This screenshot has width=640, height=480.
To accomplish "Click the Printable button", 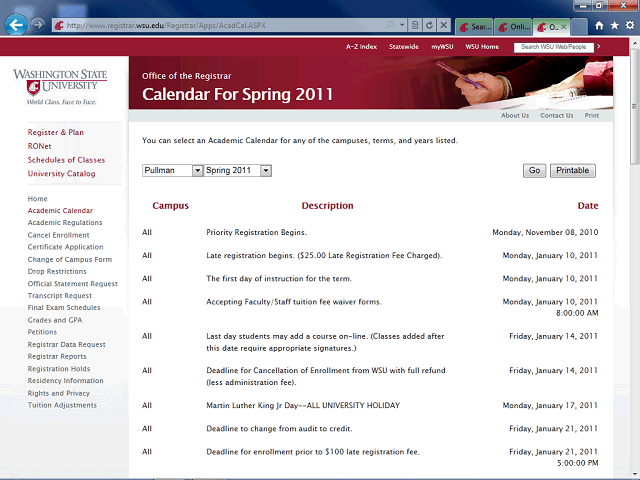I will (x=573, y=171).
